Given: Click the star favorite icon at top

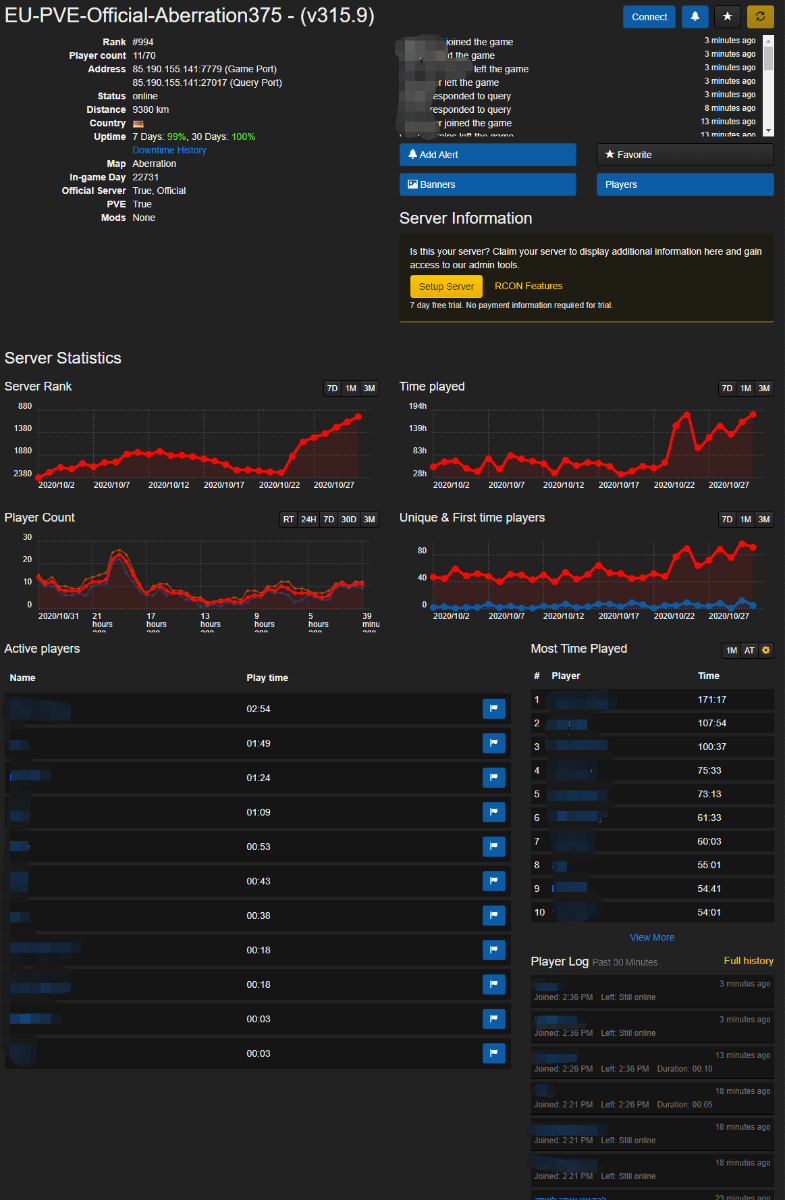Looking at the screenshot, I should (x=727, y=17).
